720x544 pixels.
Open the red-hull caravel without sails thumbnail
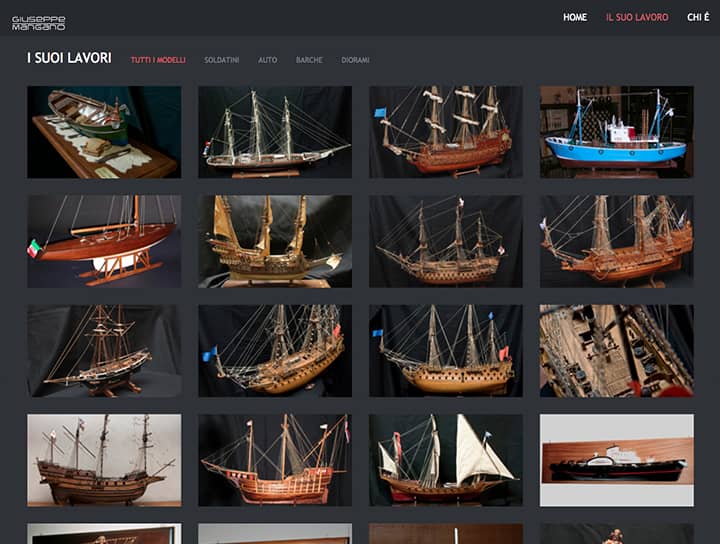[275, 460]
